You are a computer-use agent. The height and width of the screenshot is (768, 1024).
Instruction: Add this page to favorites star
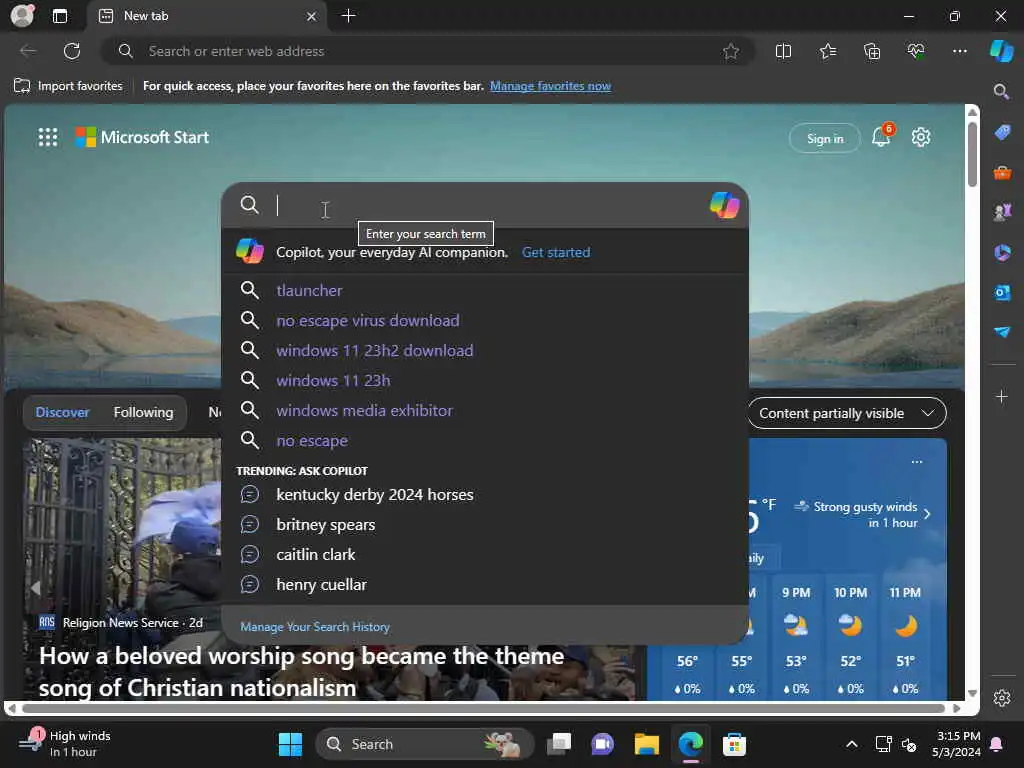[x=731, y=51]
